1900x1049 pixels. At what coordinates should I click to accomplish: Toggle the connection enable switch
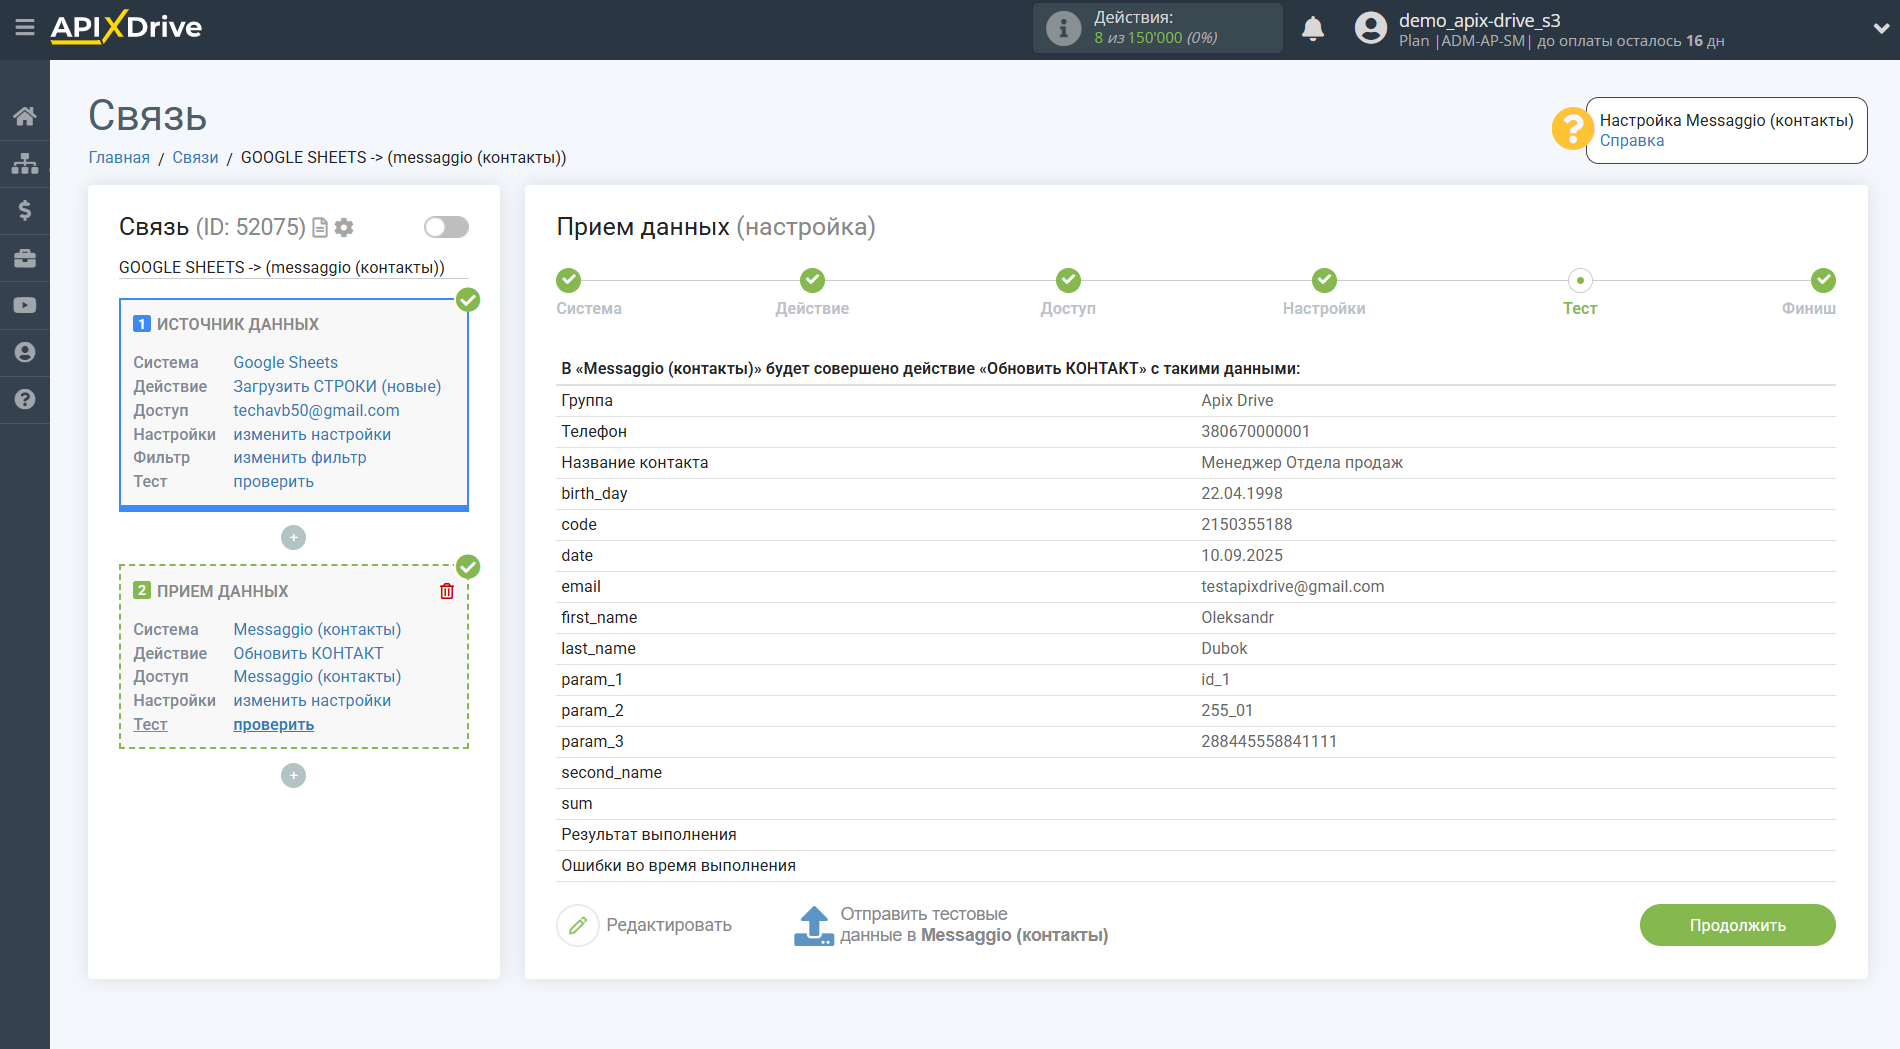(x=446, y=227)
